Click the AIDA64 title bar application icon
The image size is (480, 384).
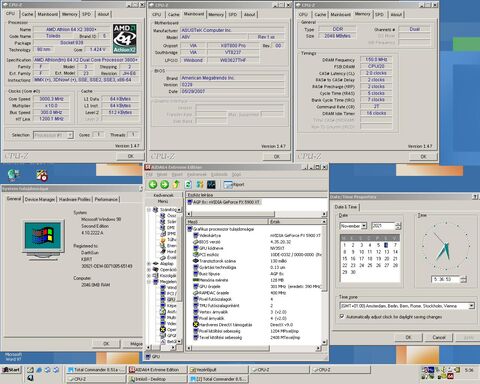[148, 167]
